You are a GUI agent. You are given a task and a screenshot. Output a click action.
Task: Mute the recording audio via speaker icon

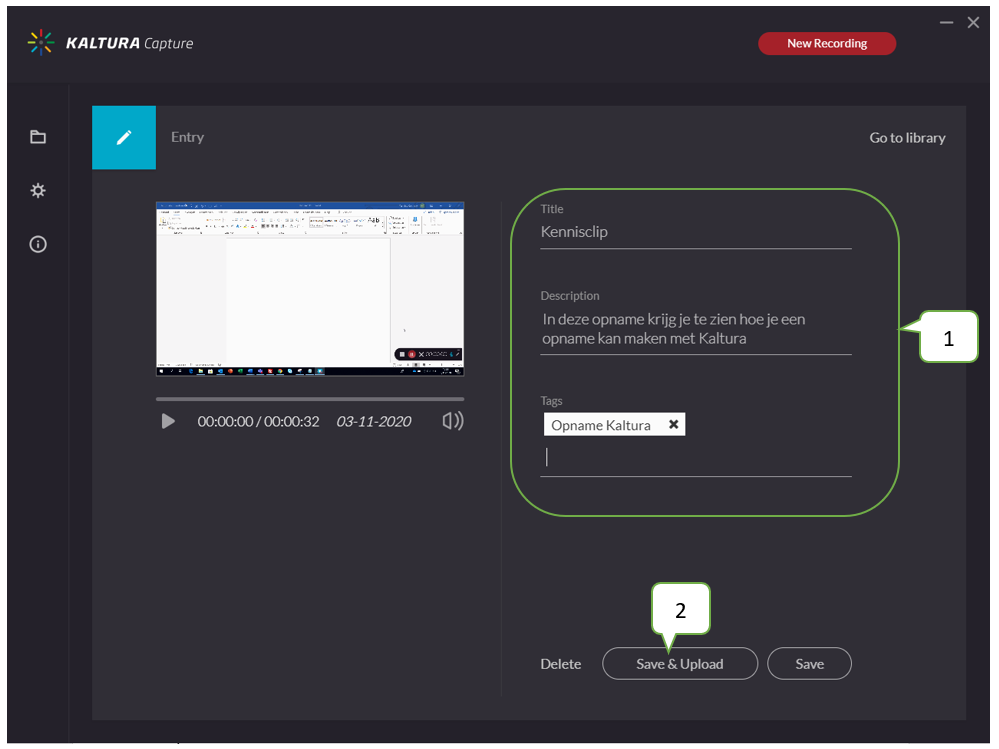coord(453,420)
